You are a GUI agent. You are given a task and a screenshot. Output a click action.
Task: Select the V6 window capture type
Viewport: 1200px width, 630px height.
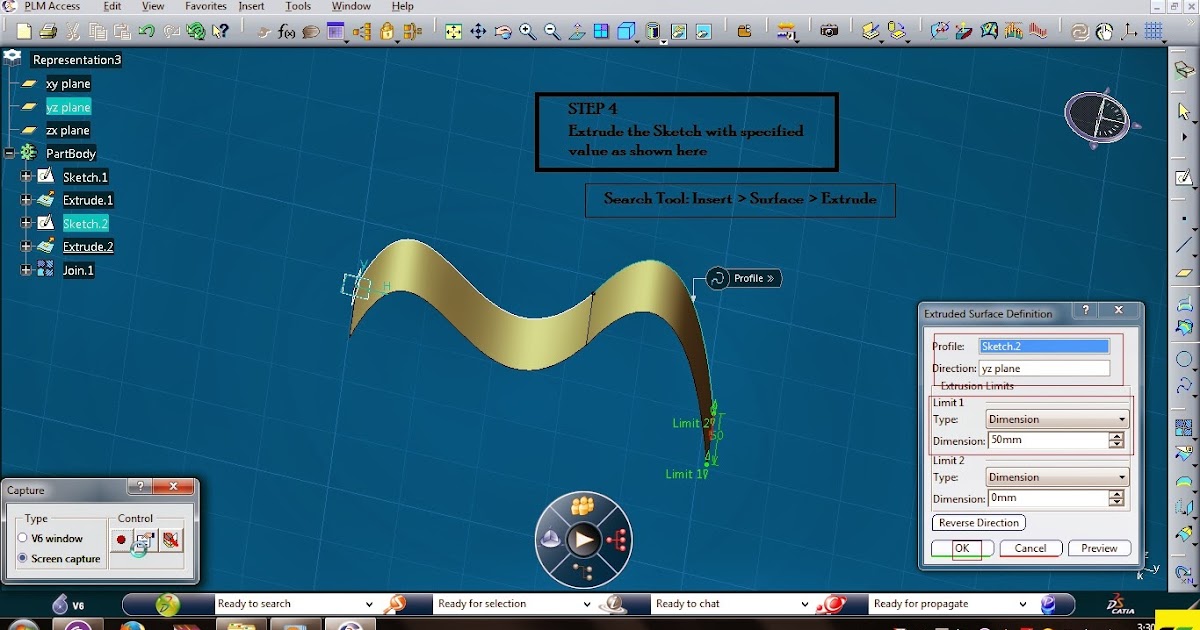23,538
